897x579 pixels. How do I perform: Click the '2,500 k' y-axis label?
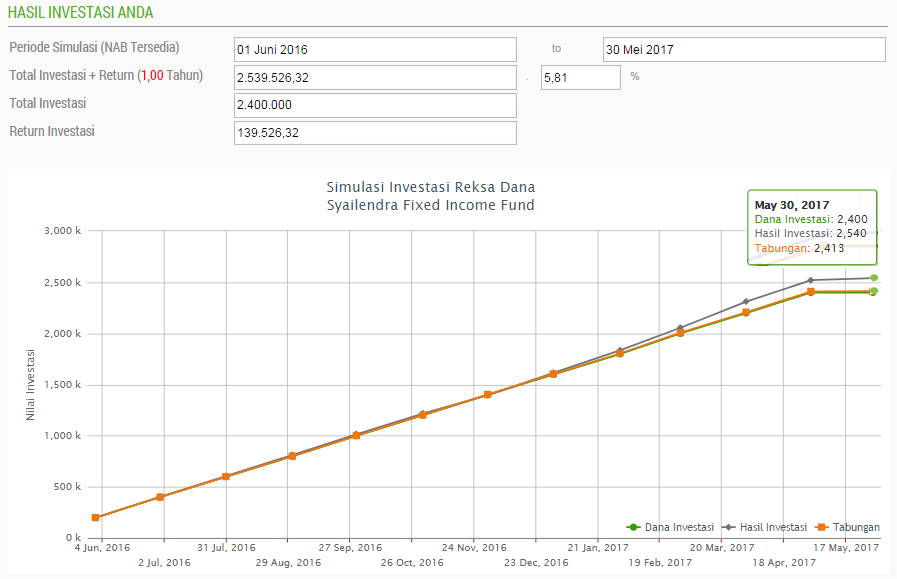click(62, 283)
